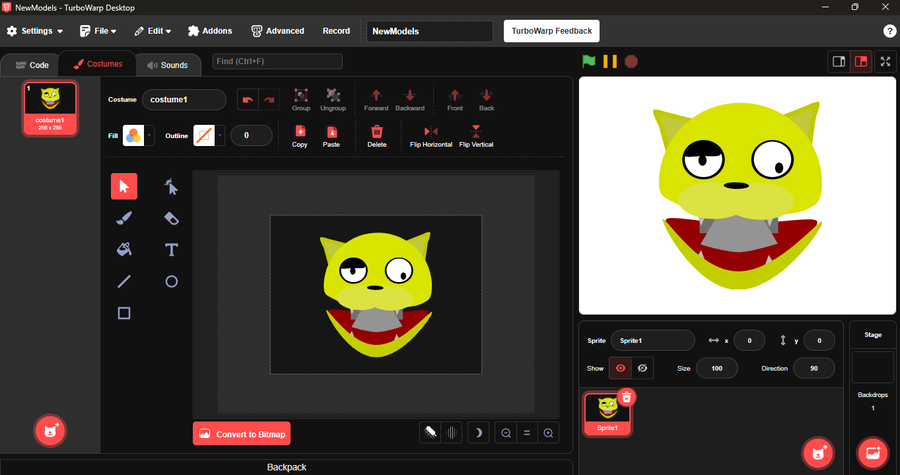Expand the Fill color dropdown arrow

[149, 136]
